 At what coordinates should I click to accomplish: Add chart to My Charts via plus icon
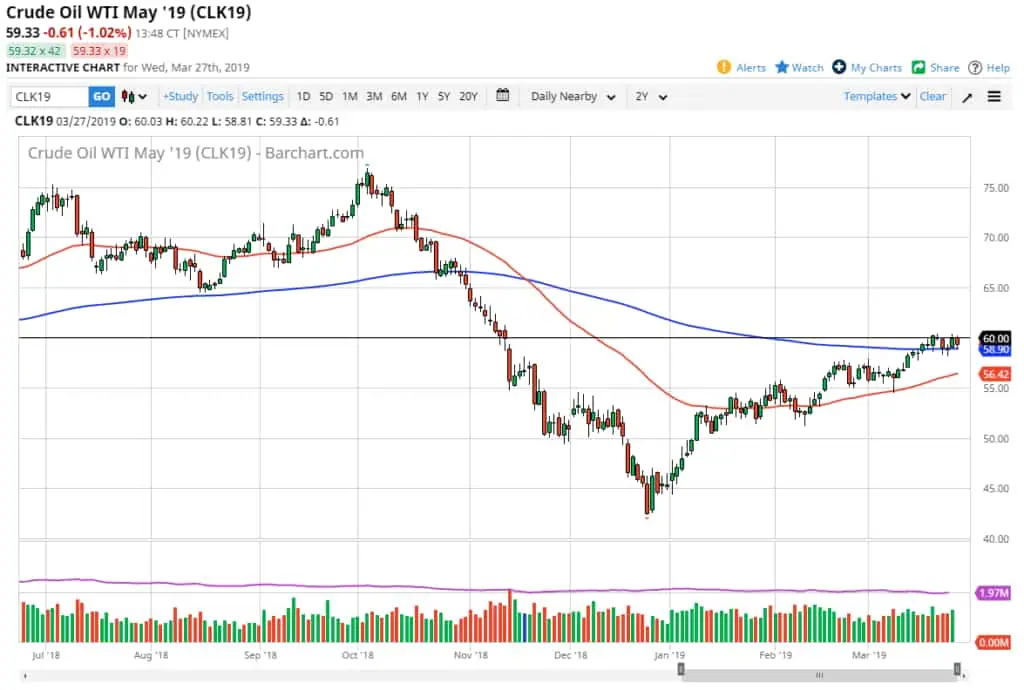point(839,68)
